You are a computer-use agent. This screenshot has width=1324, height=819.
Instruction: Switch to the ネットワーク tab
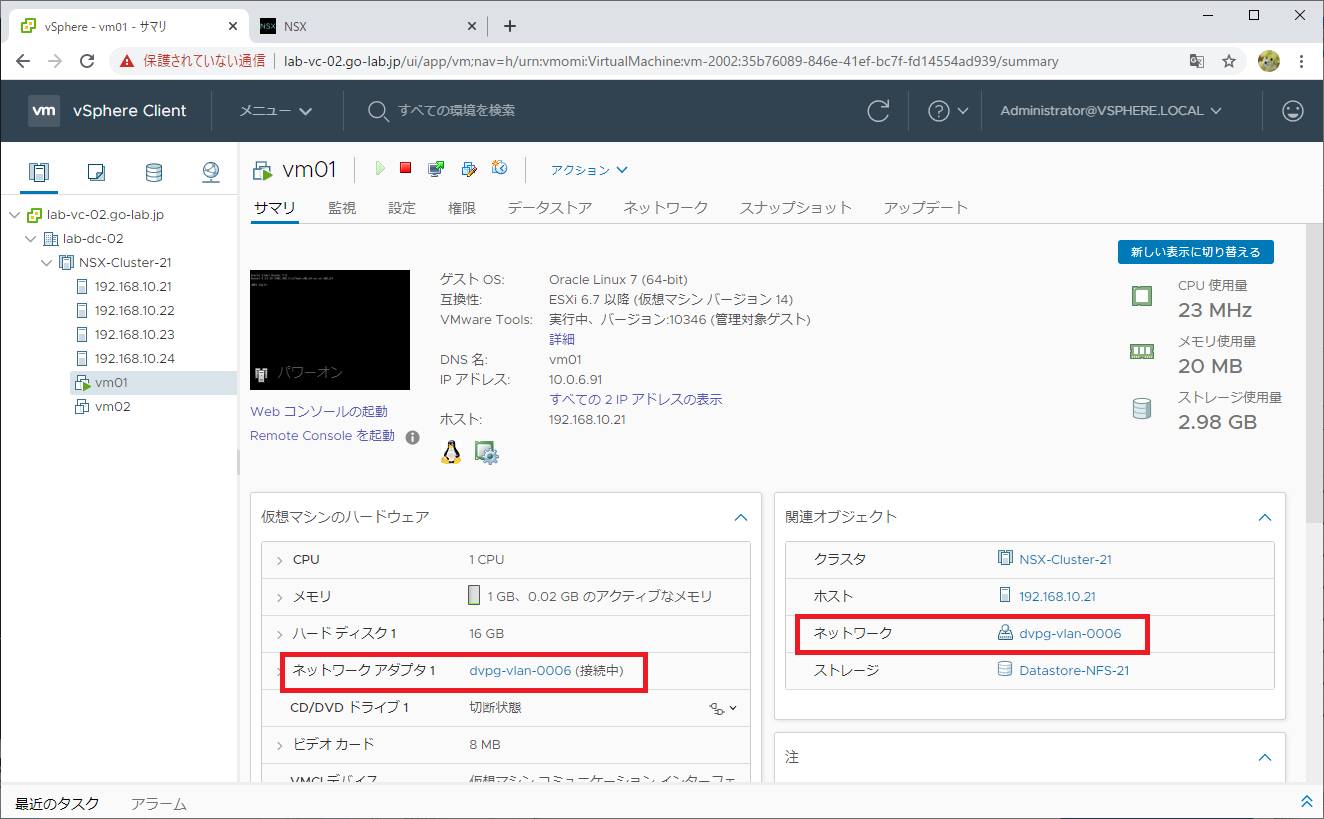(x=666, y=208)
